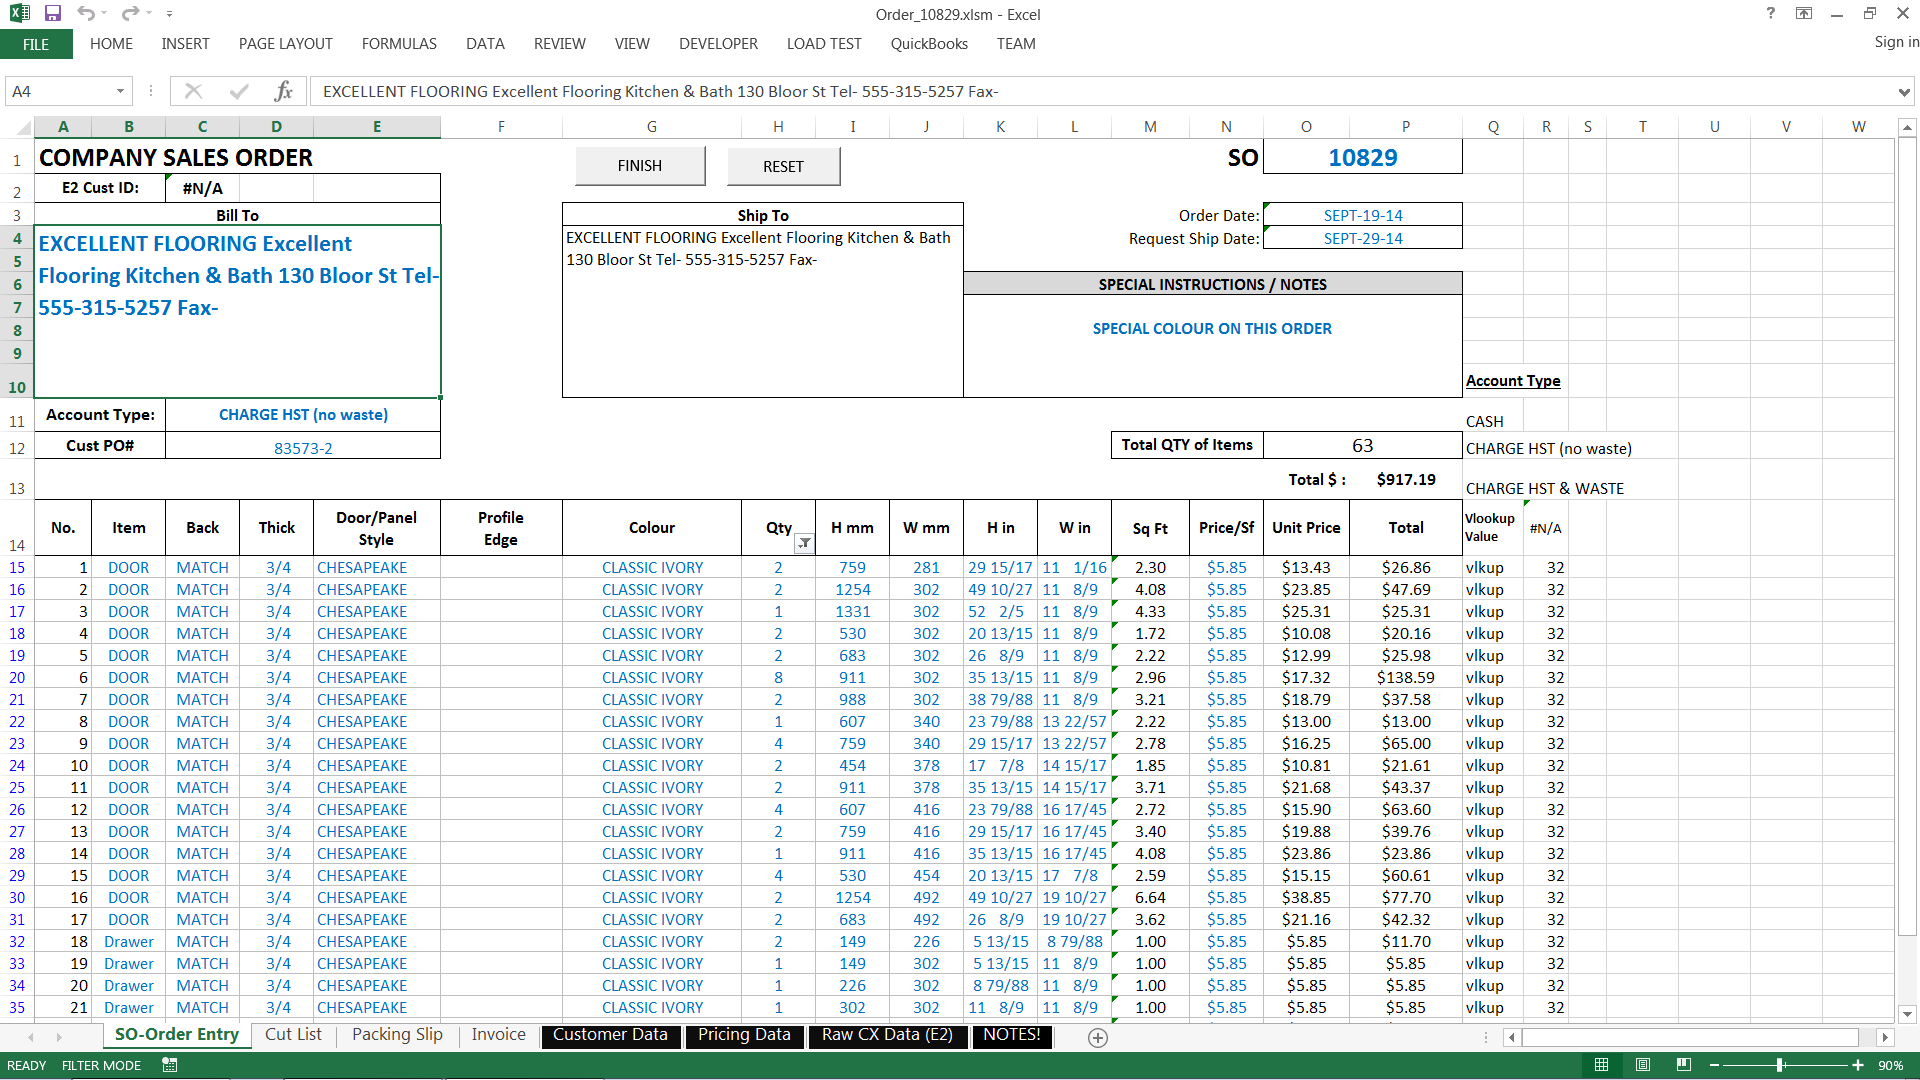Add a new worksheet with the plus button
This screenshot has width=1920, height=1080.
tap(1097, 1038)
